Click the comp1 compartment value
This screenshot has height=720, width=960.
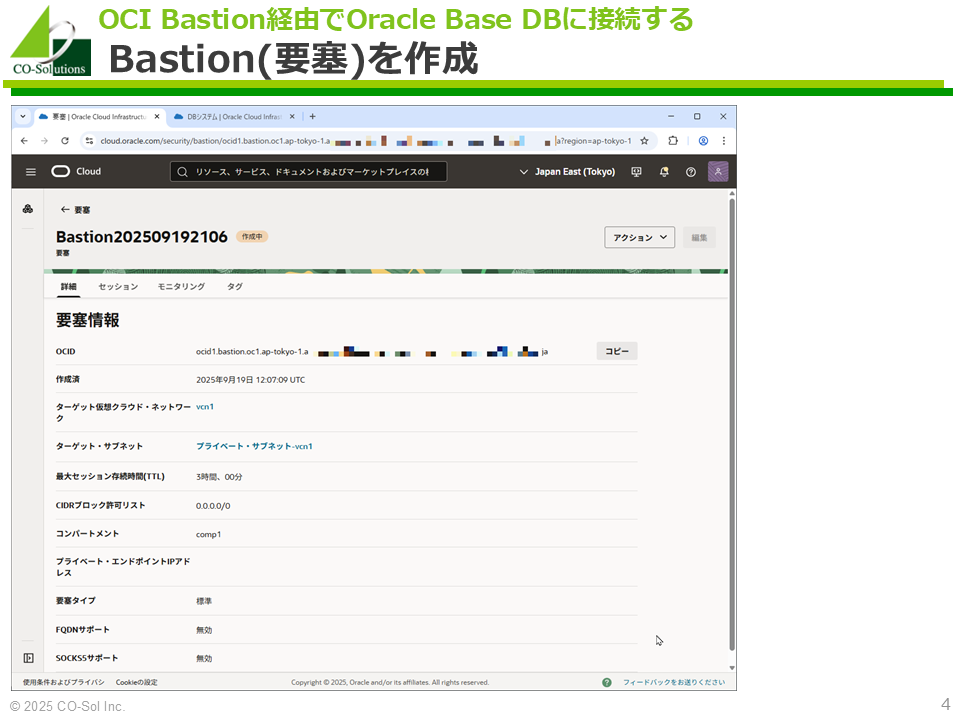(208, 534)
